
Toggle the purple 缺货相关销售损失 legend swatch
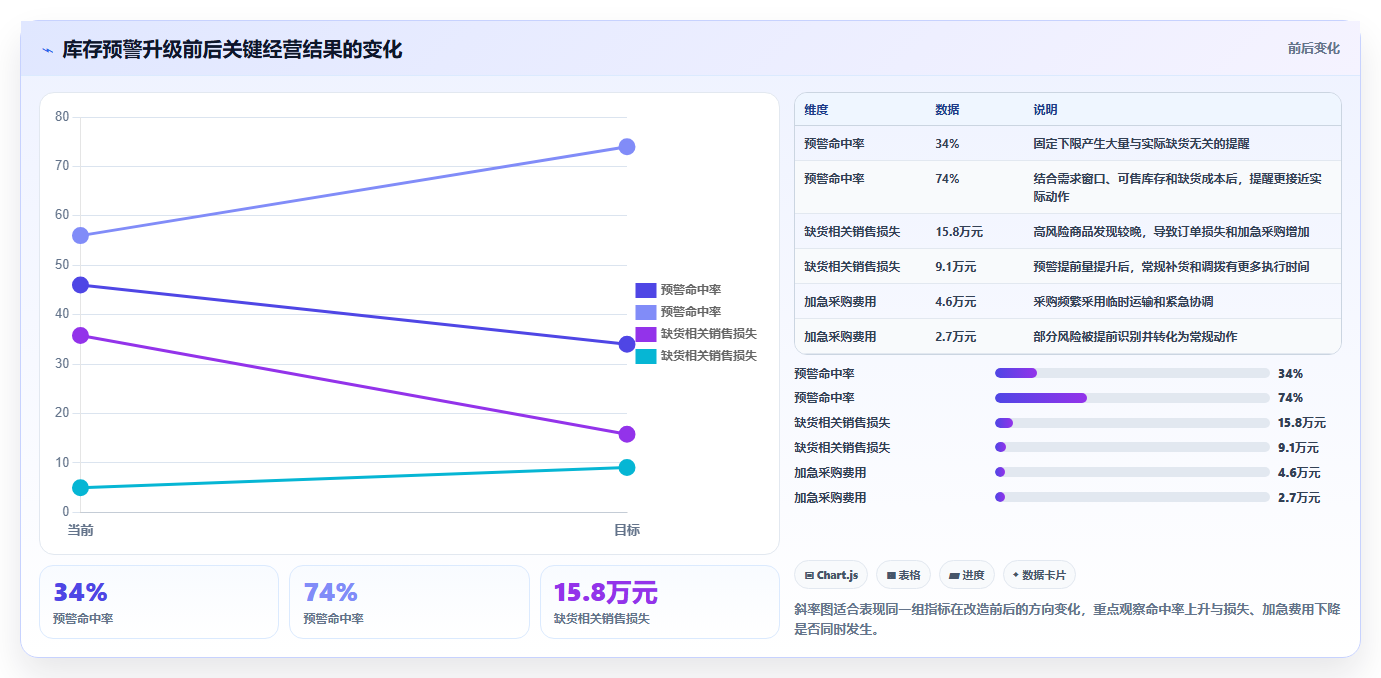tap(646, 334)
